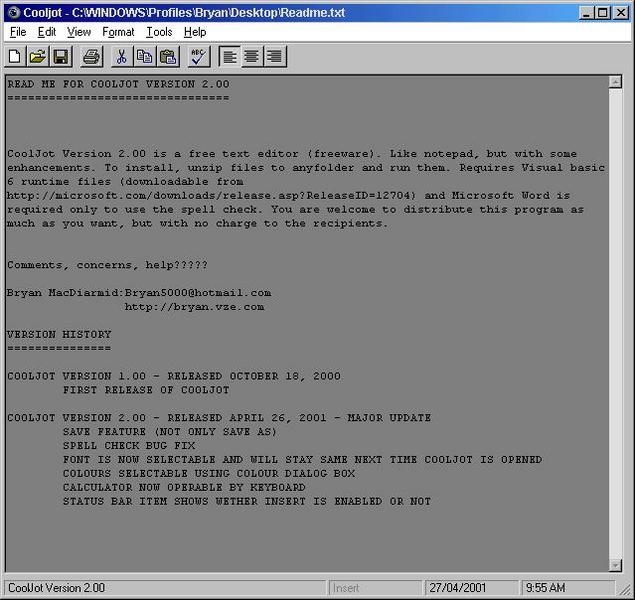Click the line CALCULATOR NOW OPERABLE BY KEYBOARD
The height and width of the screenshot is (600, 635).
tap(184, 487)
